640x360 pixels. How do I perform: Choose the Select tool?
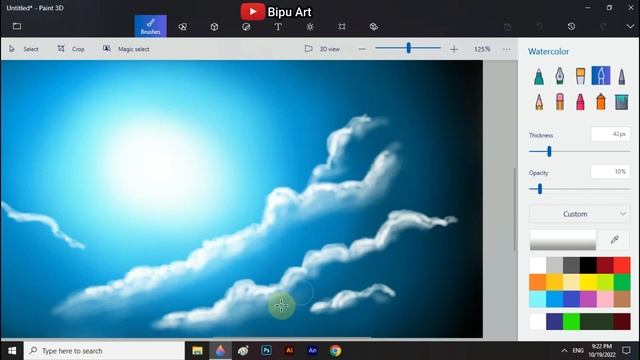(x=24, y=49)
